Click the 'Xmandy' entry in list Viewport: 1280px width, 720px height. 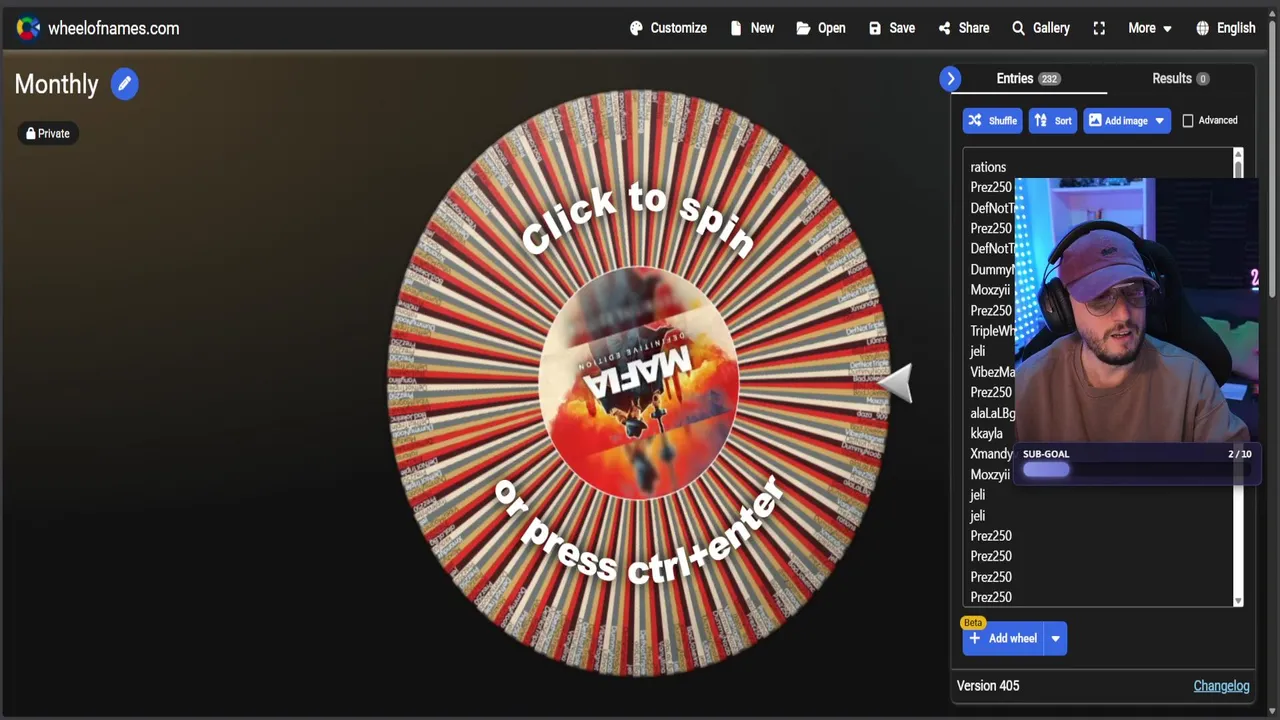click(991, 453)
